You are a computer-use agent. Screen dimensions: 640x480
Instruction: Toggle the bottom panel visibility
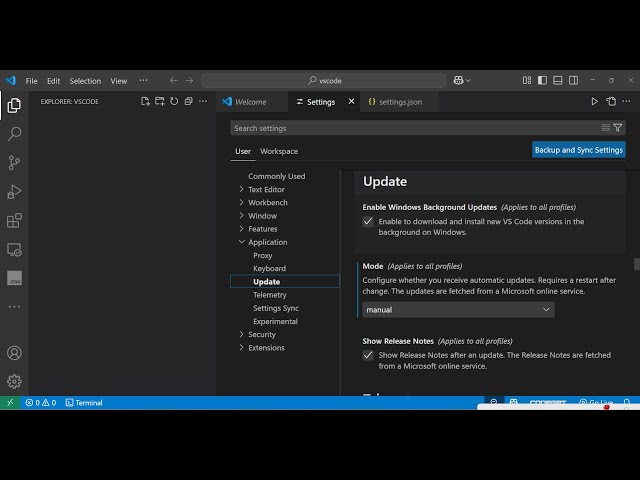click(558, 80)
